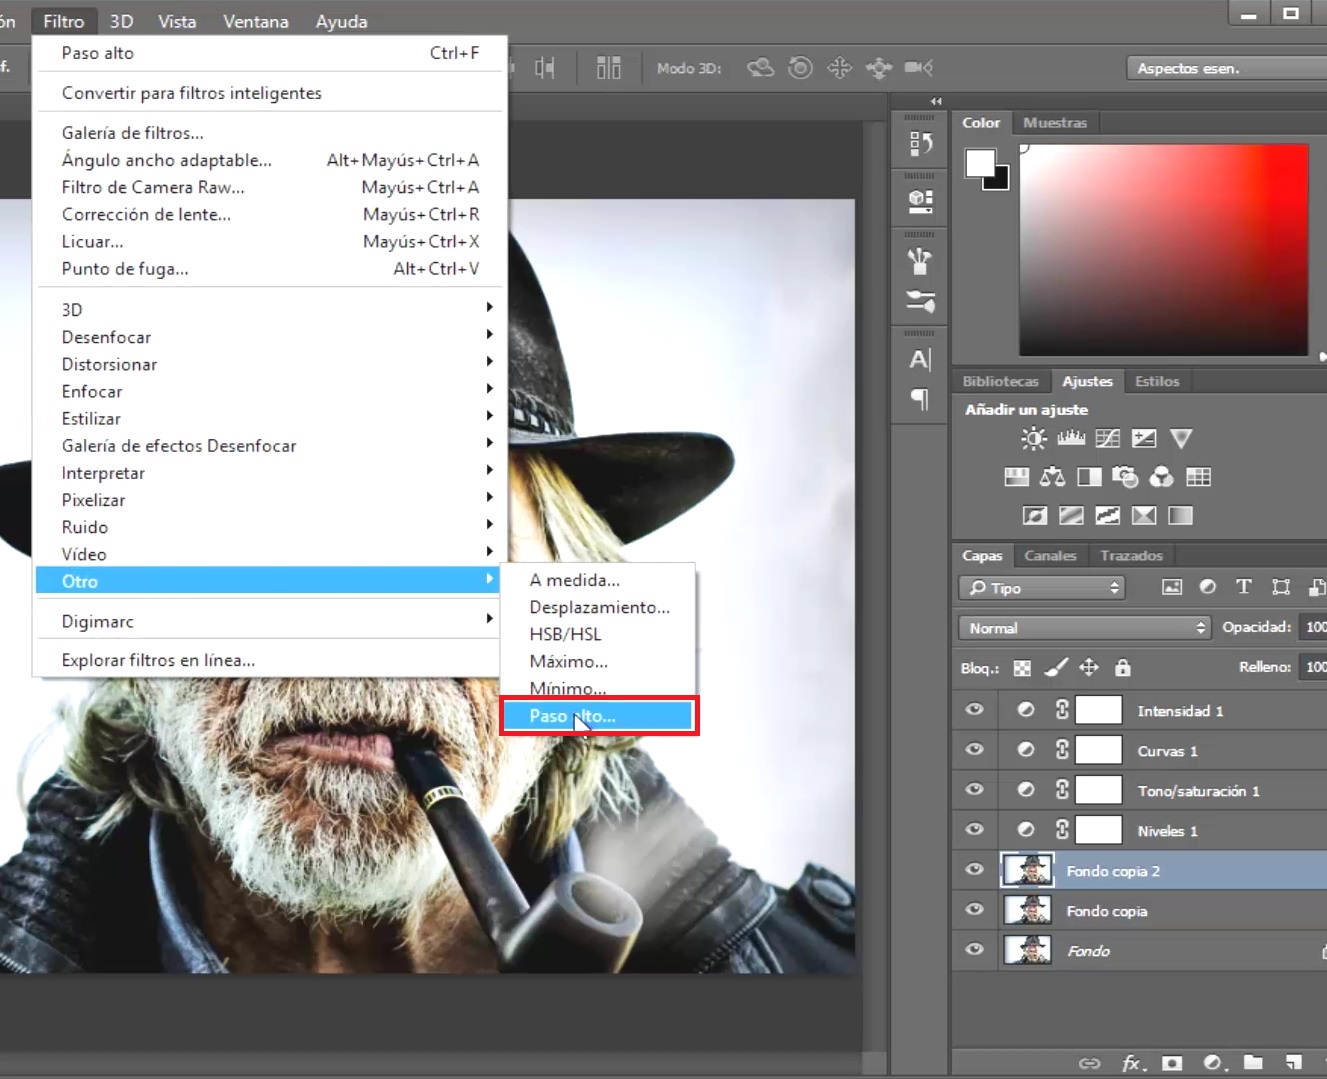Click the link layers icon
The image size is (1327, 1079).
(1090, 1063)
